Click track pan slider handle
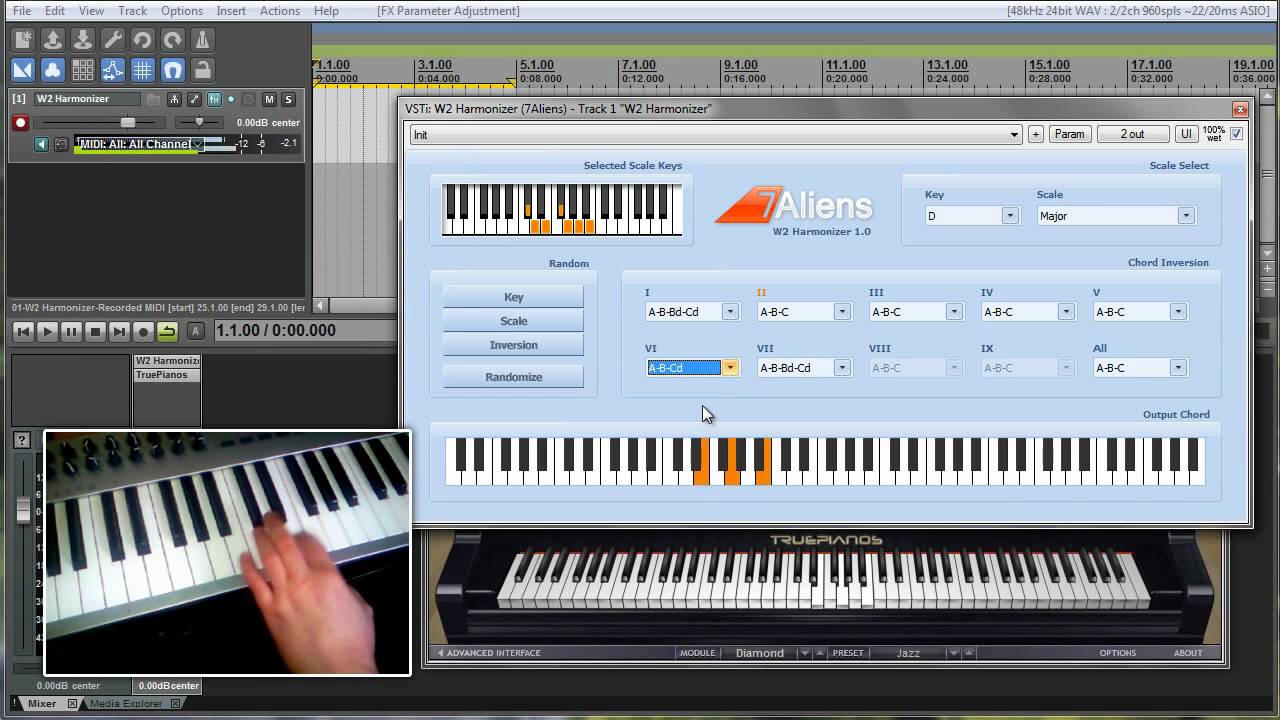The height and width of the screenshot is (720, 1280). pyautogui.click(x=199, y=122)
